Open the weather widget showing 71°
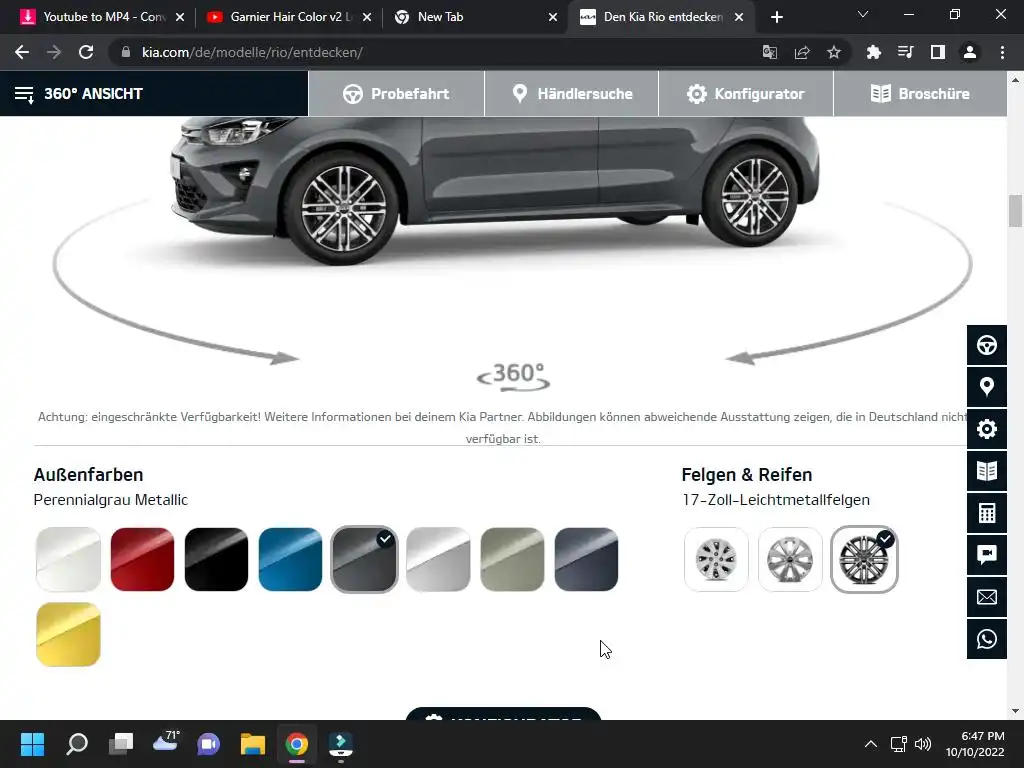This screenshot has width=1024, height=768. (x=165, y=743)
